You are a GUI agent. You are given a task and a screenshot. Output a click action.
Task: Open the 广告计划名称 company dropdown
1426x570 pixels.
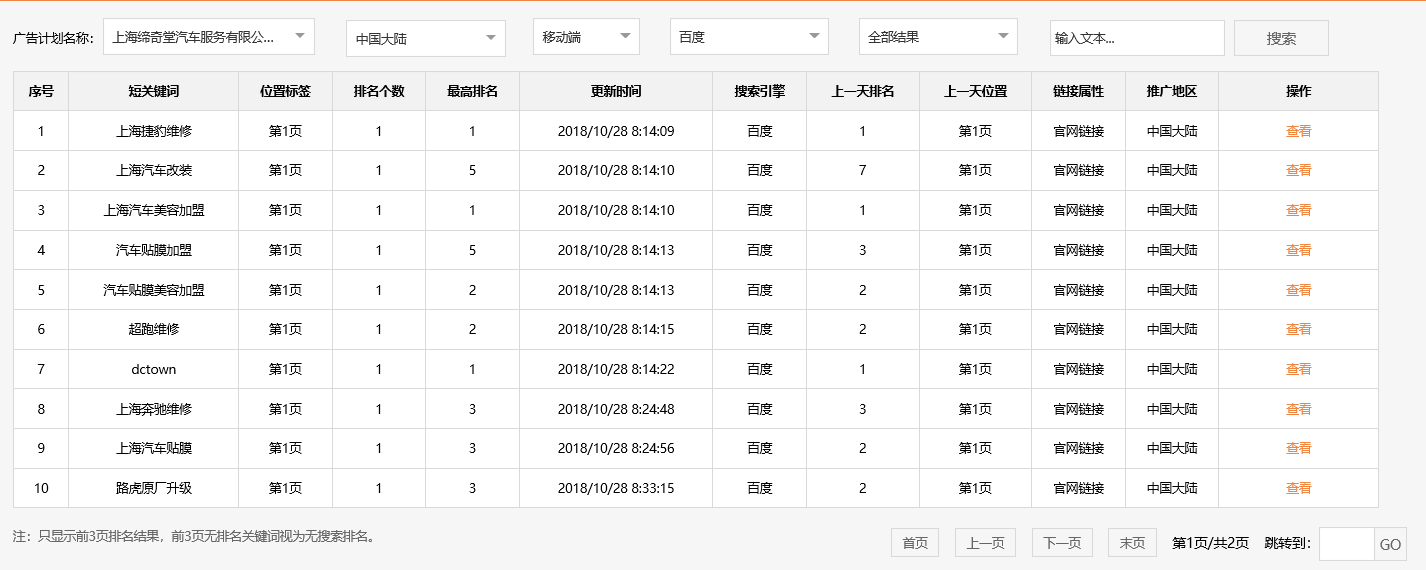click(x=209, y=37)
